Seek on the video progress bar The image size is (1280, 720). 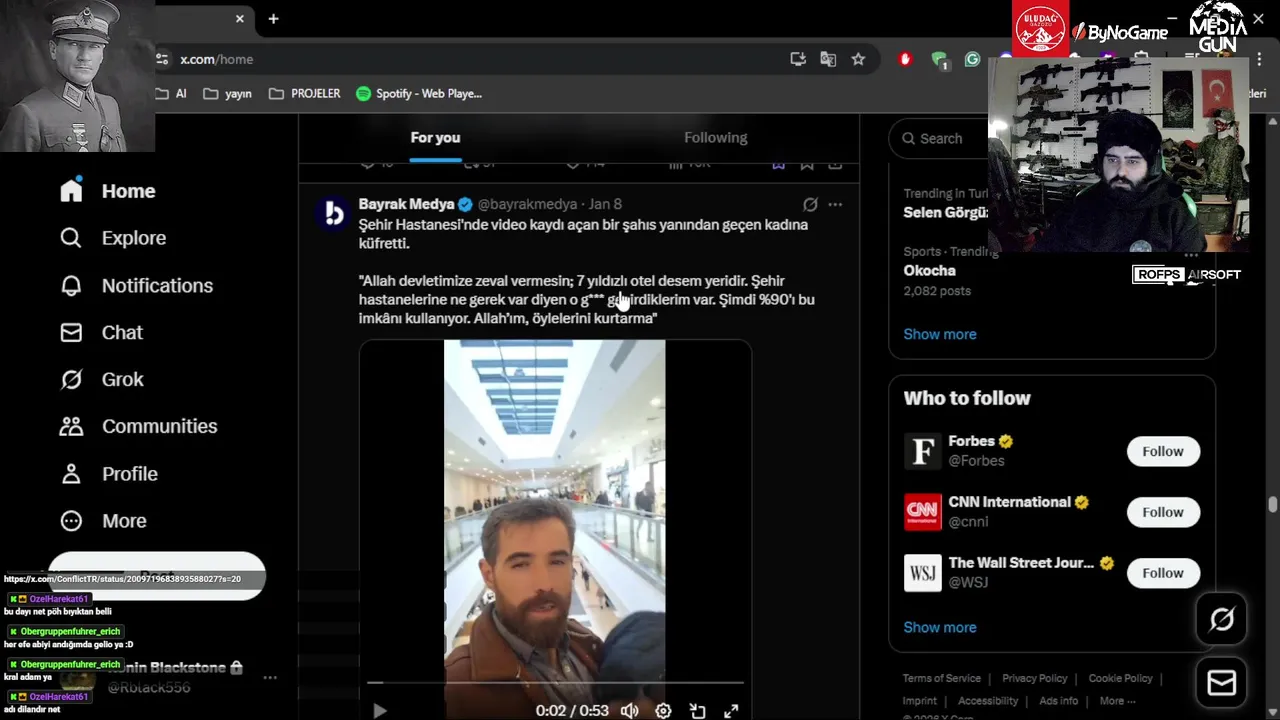pyautogui.click(x=555, y=683)
